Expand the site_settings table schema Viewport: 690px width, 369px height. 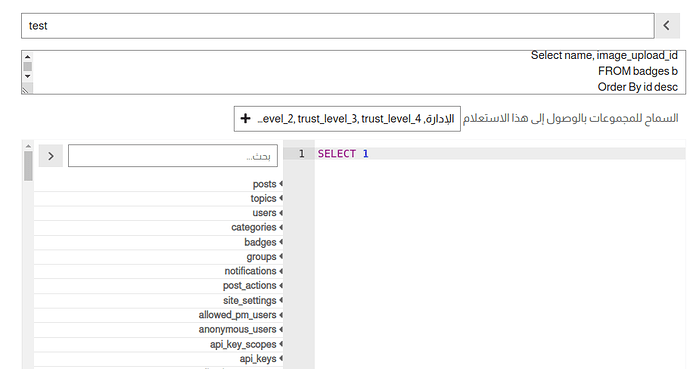pos(158,300)
